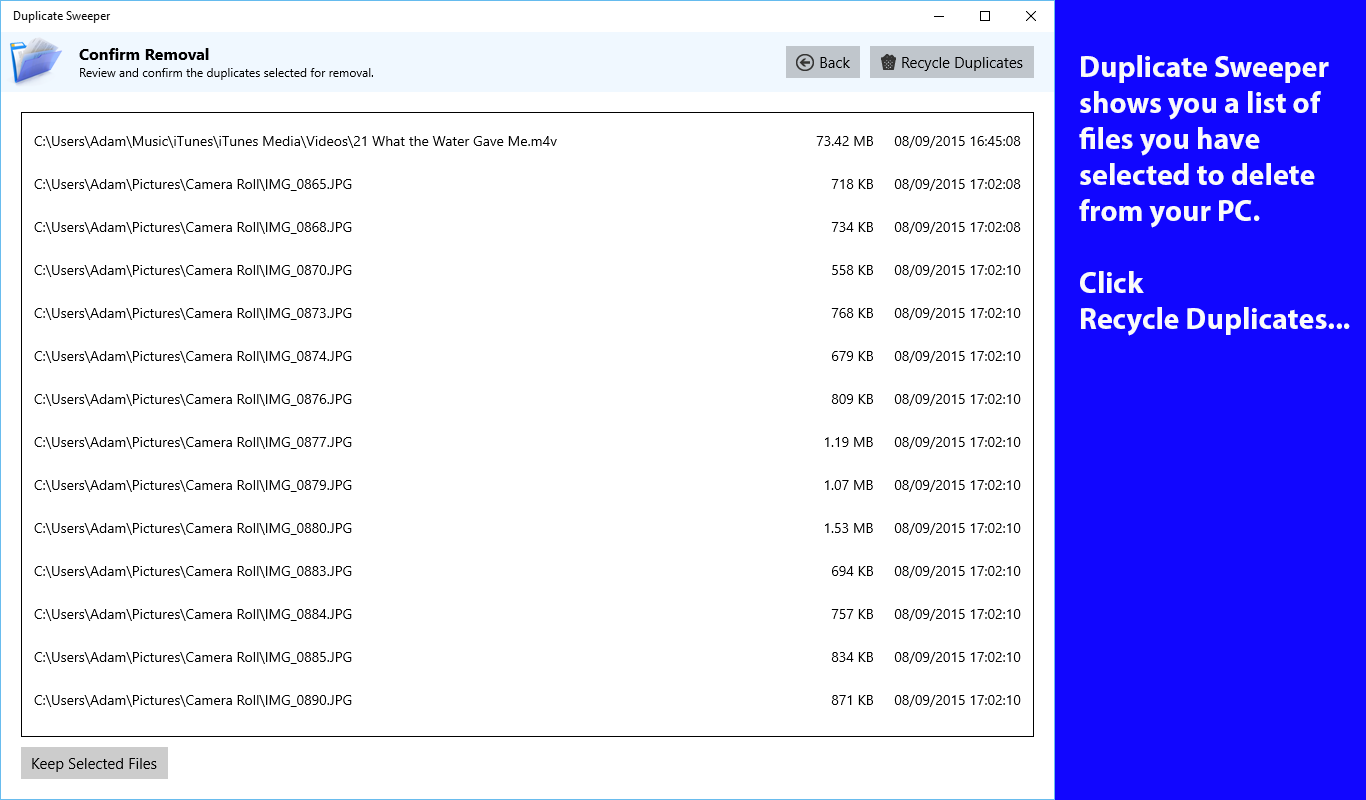Click the 734 KB size value
The width and height of the screenshot is (1366, 800).
pos(852,228)
